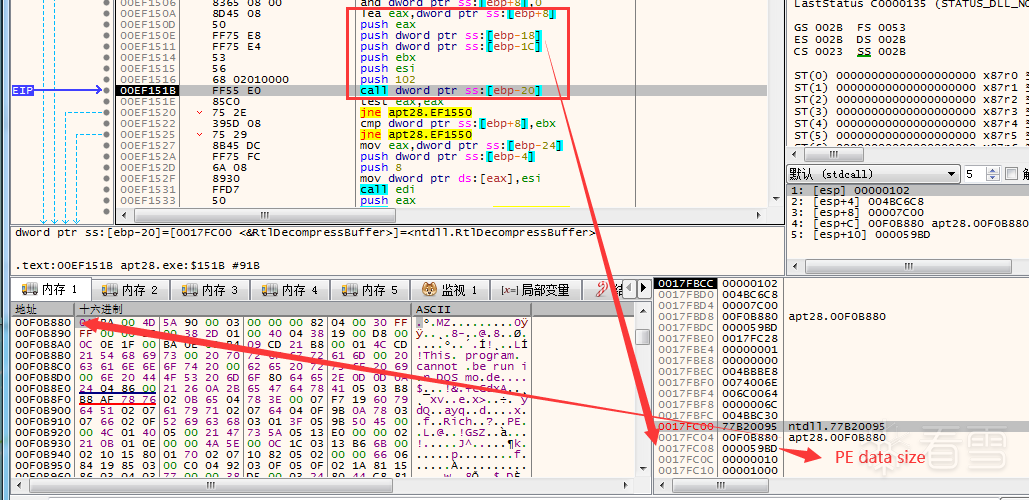Toggle breakpoint dot at address 00EF1522
Viewport: 1029px width, 500px height.
[106, 123]
